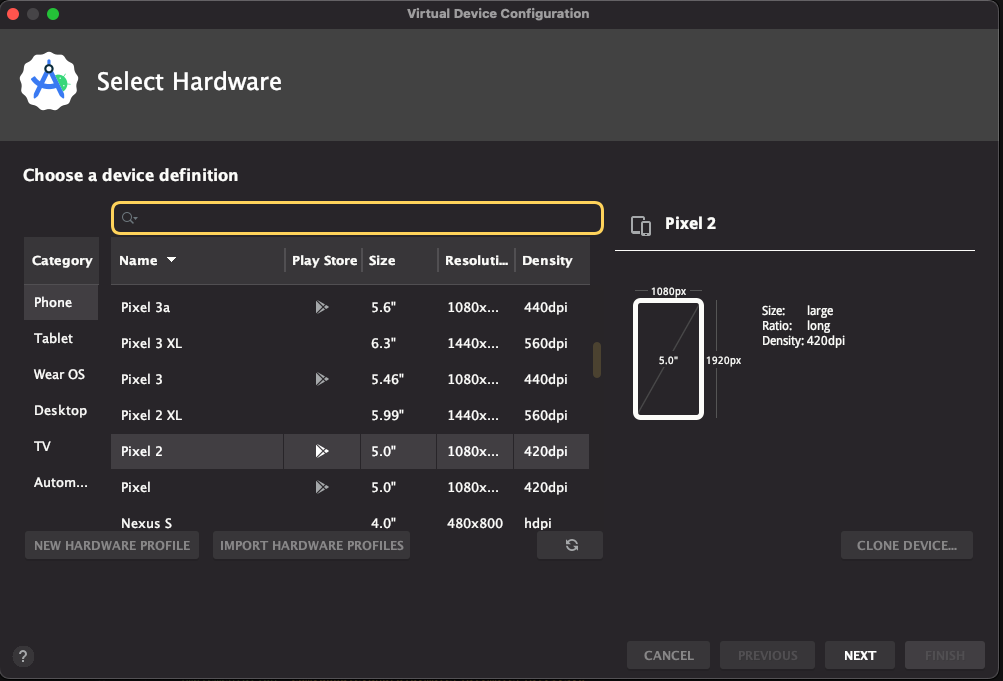Click the Cancel button
The width and height of the screenshot is (1003, 681).
pos(668,655)
